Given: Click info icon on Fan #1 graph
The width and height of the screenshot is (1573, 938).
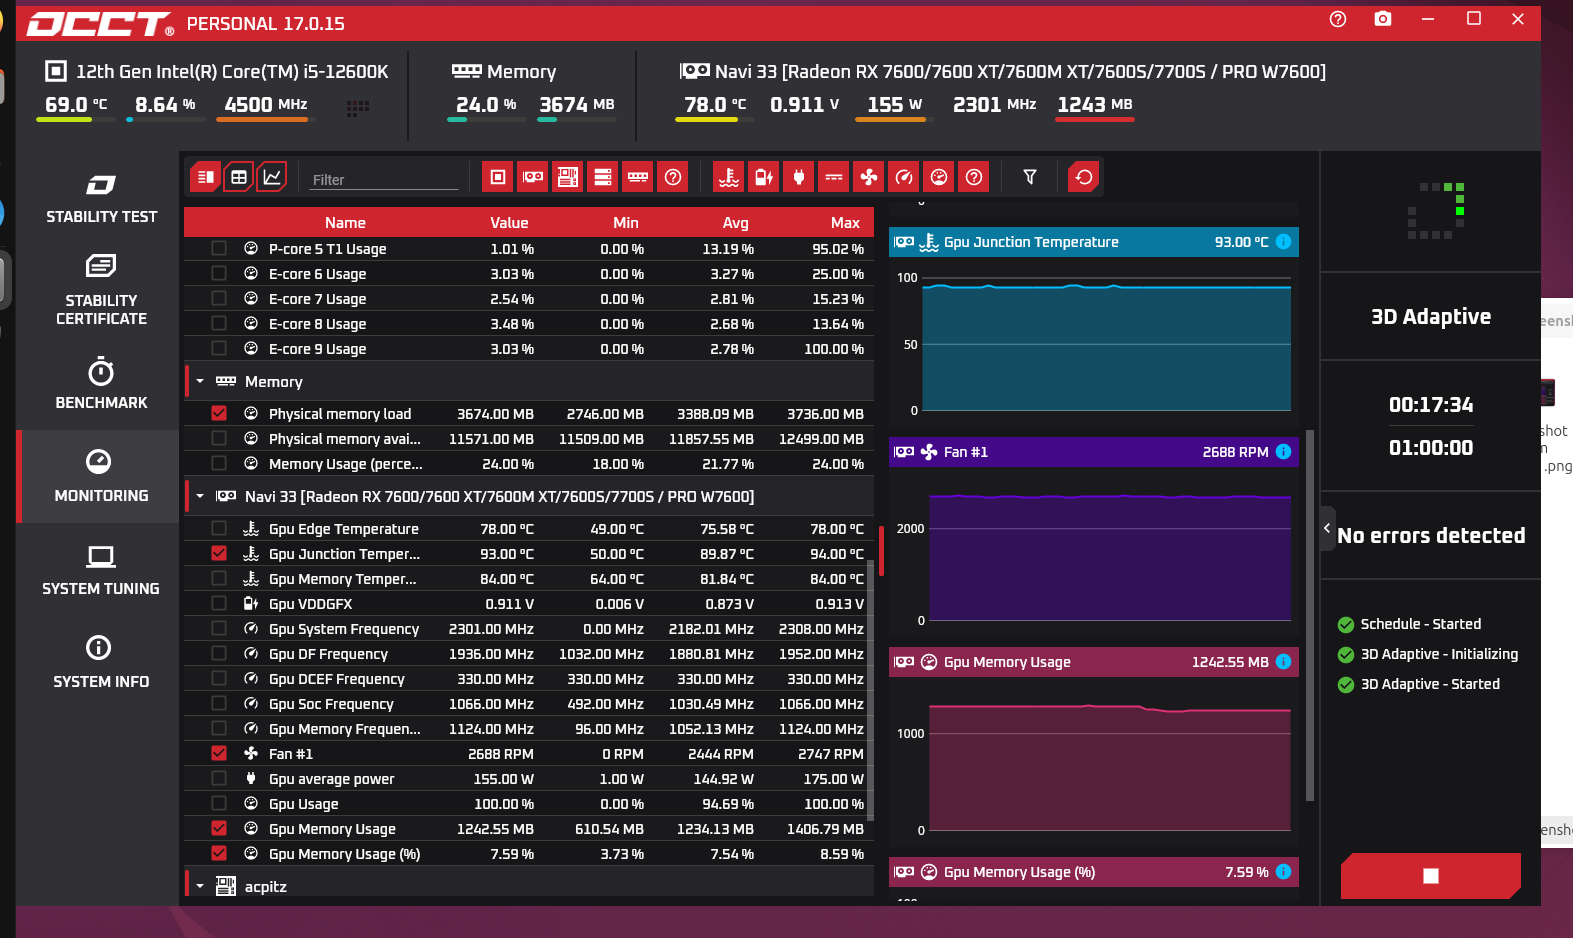Looking at the screenshot, I should click(1284, 452).
